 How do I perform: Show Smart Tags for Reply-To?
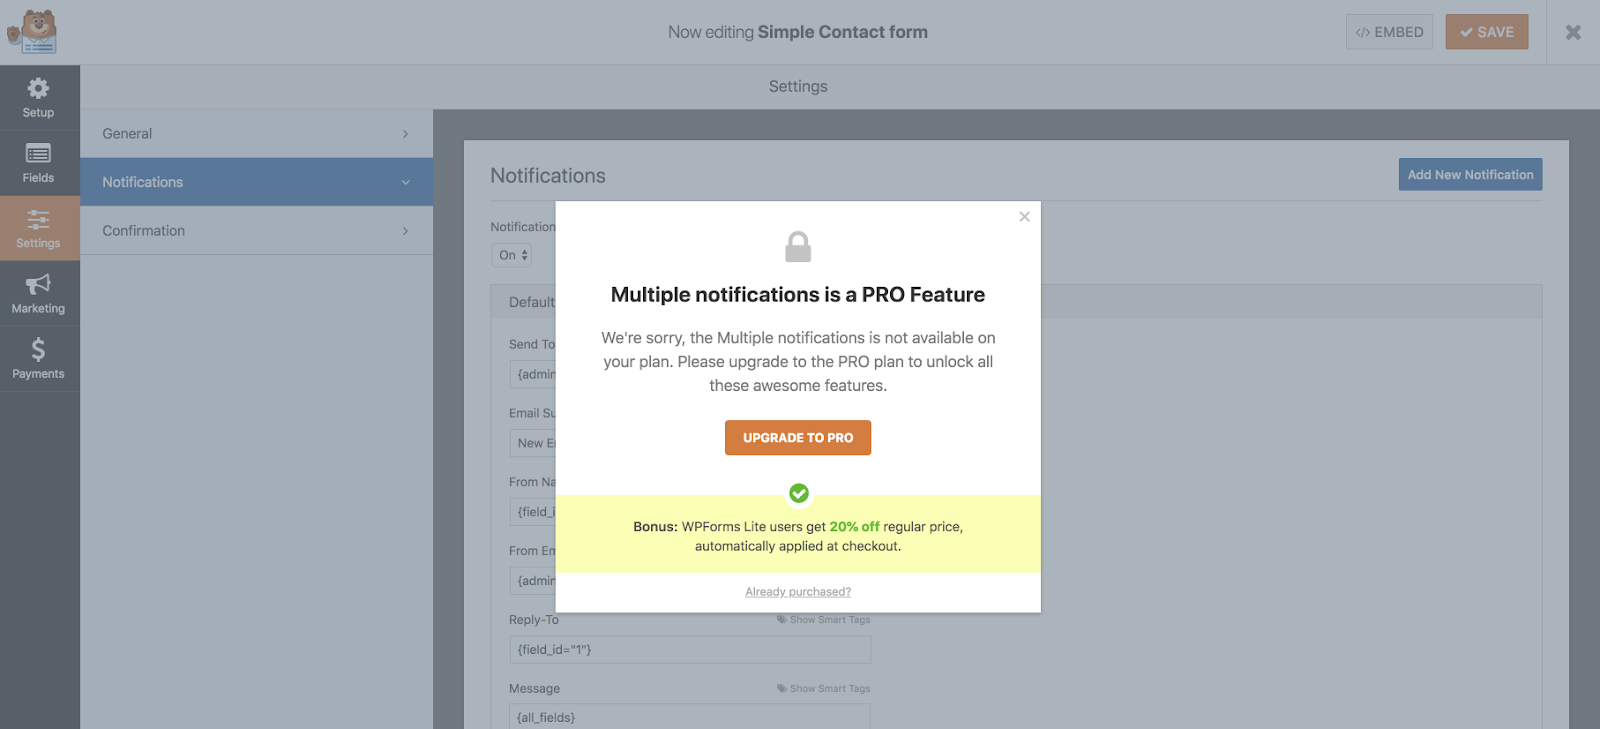click(x=824, y=620)
